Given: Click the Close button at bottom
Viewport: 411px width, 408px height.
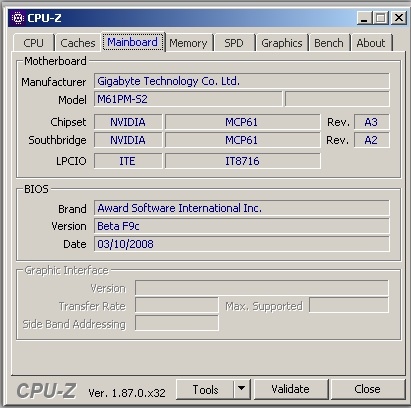Looking at the screenshot, I should [x=368, y=389].
